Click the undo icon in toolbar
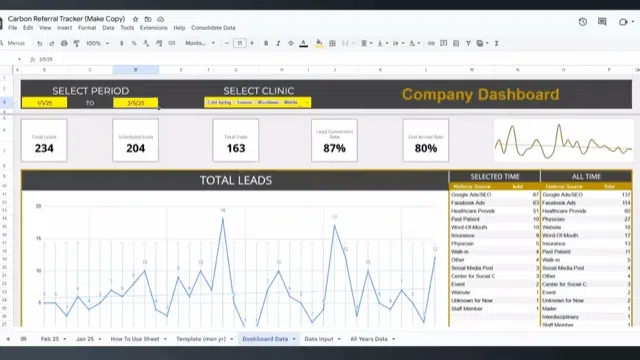The width and height of the screenshot is (640, 360). pyautogui.click(x=40, y=43)
